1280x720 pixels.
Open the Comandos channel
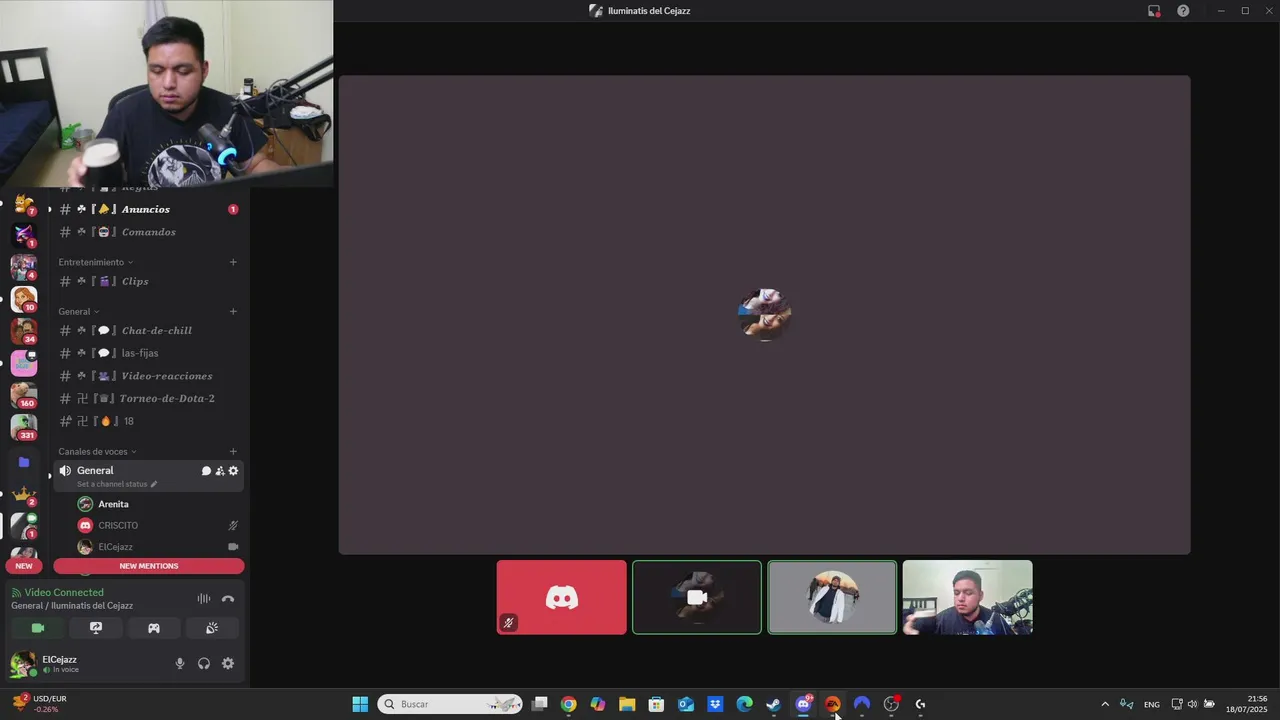[x=148, y=232]
